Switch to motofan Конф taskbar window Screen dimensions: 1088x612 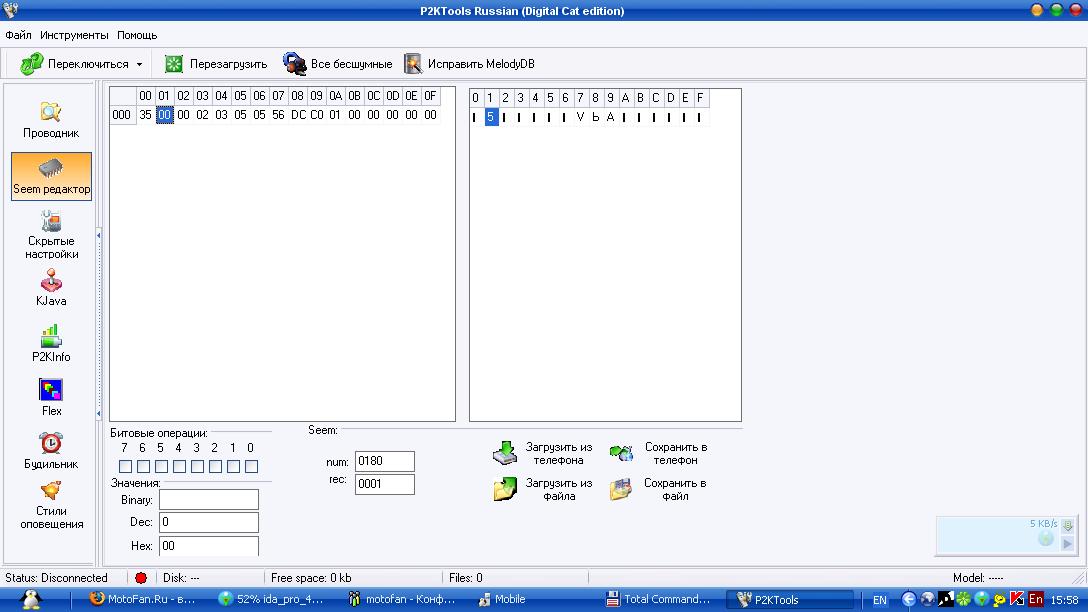click(401, 600)
